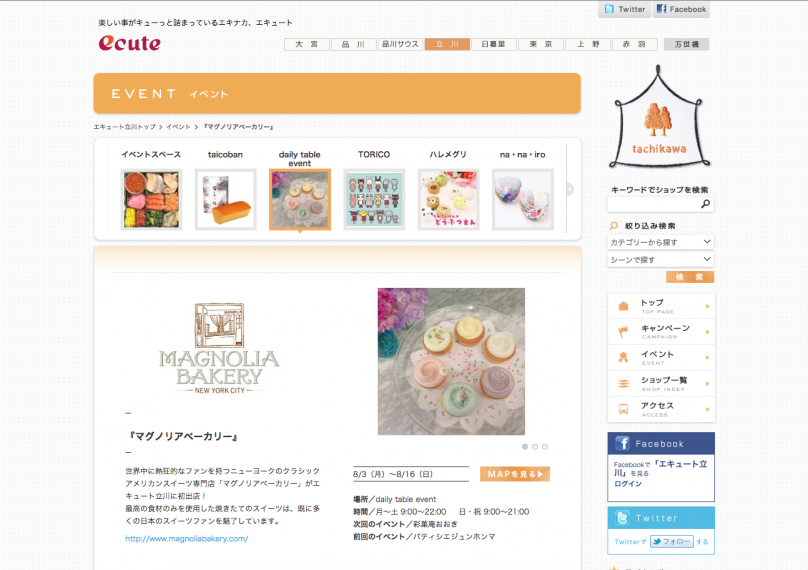Image resolution: width=808 pixels, height=570 pixels.
Task: Click the ecute logo
Action: pos(129,43)
